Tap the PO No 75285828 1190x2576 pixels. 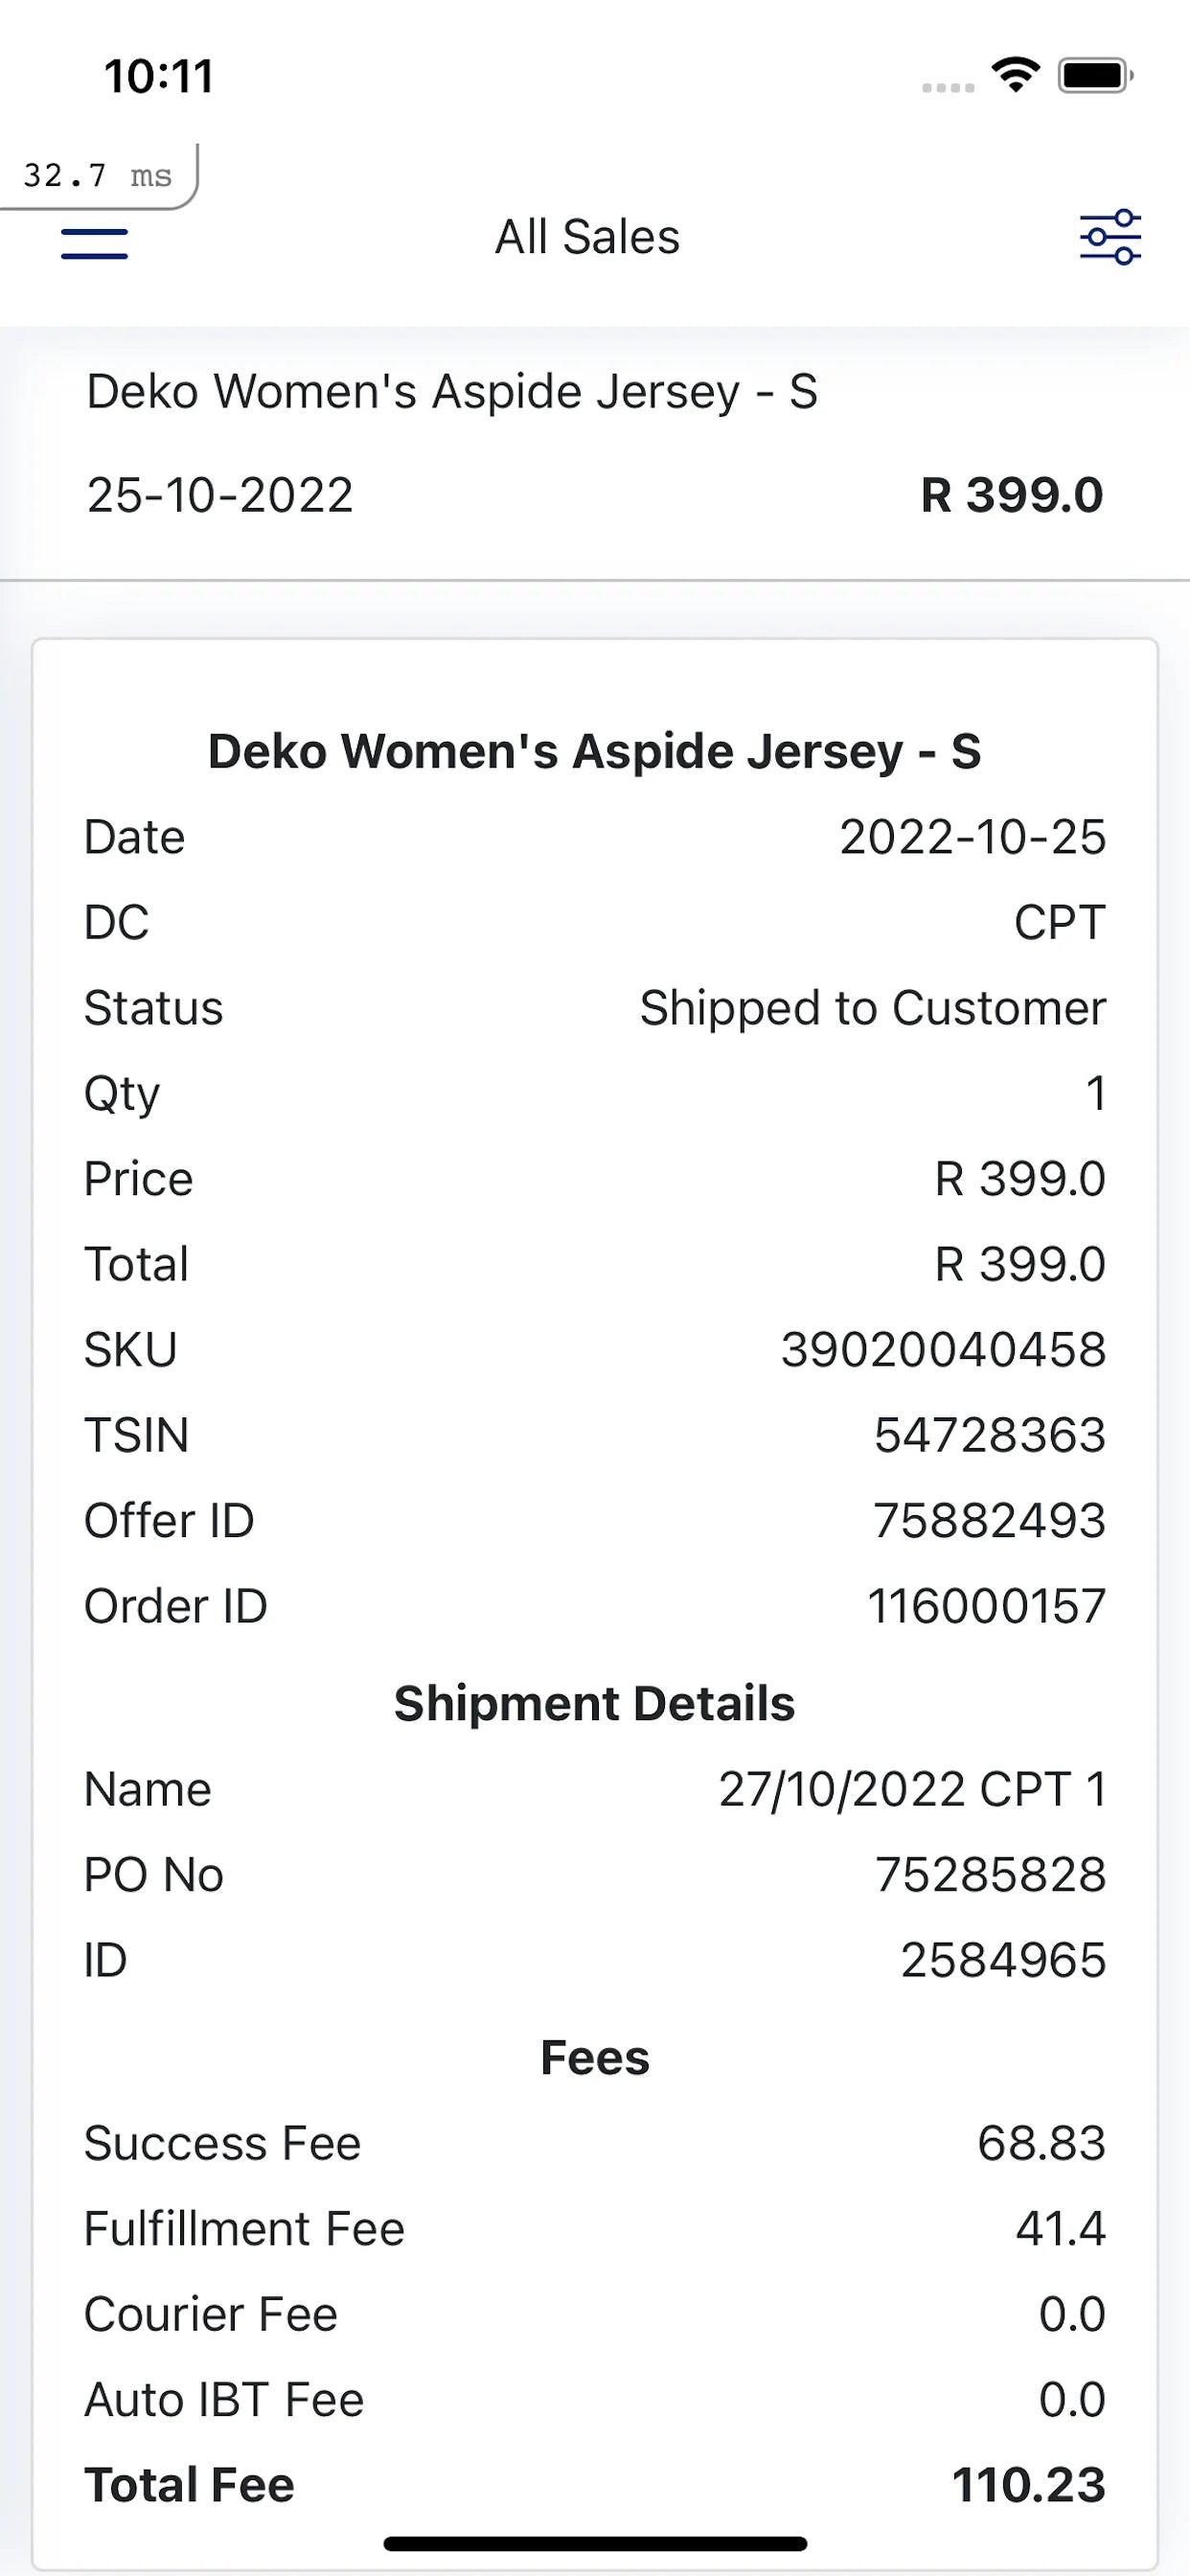tap(990, 1875)
